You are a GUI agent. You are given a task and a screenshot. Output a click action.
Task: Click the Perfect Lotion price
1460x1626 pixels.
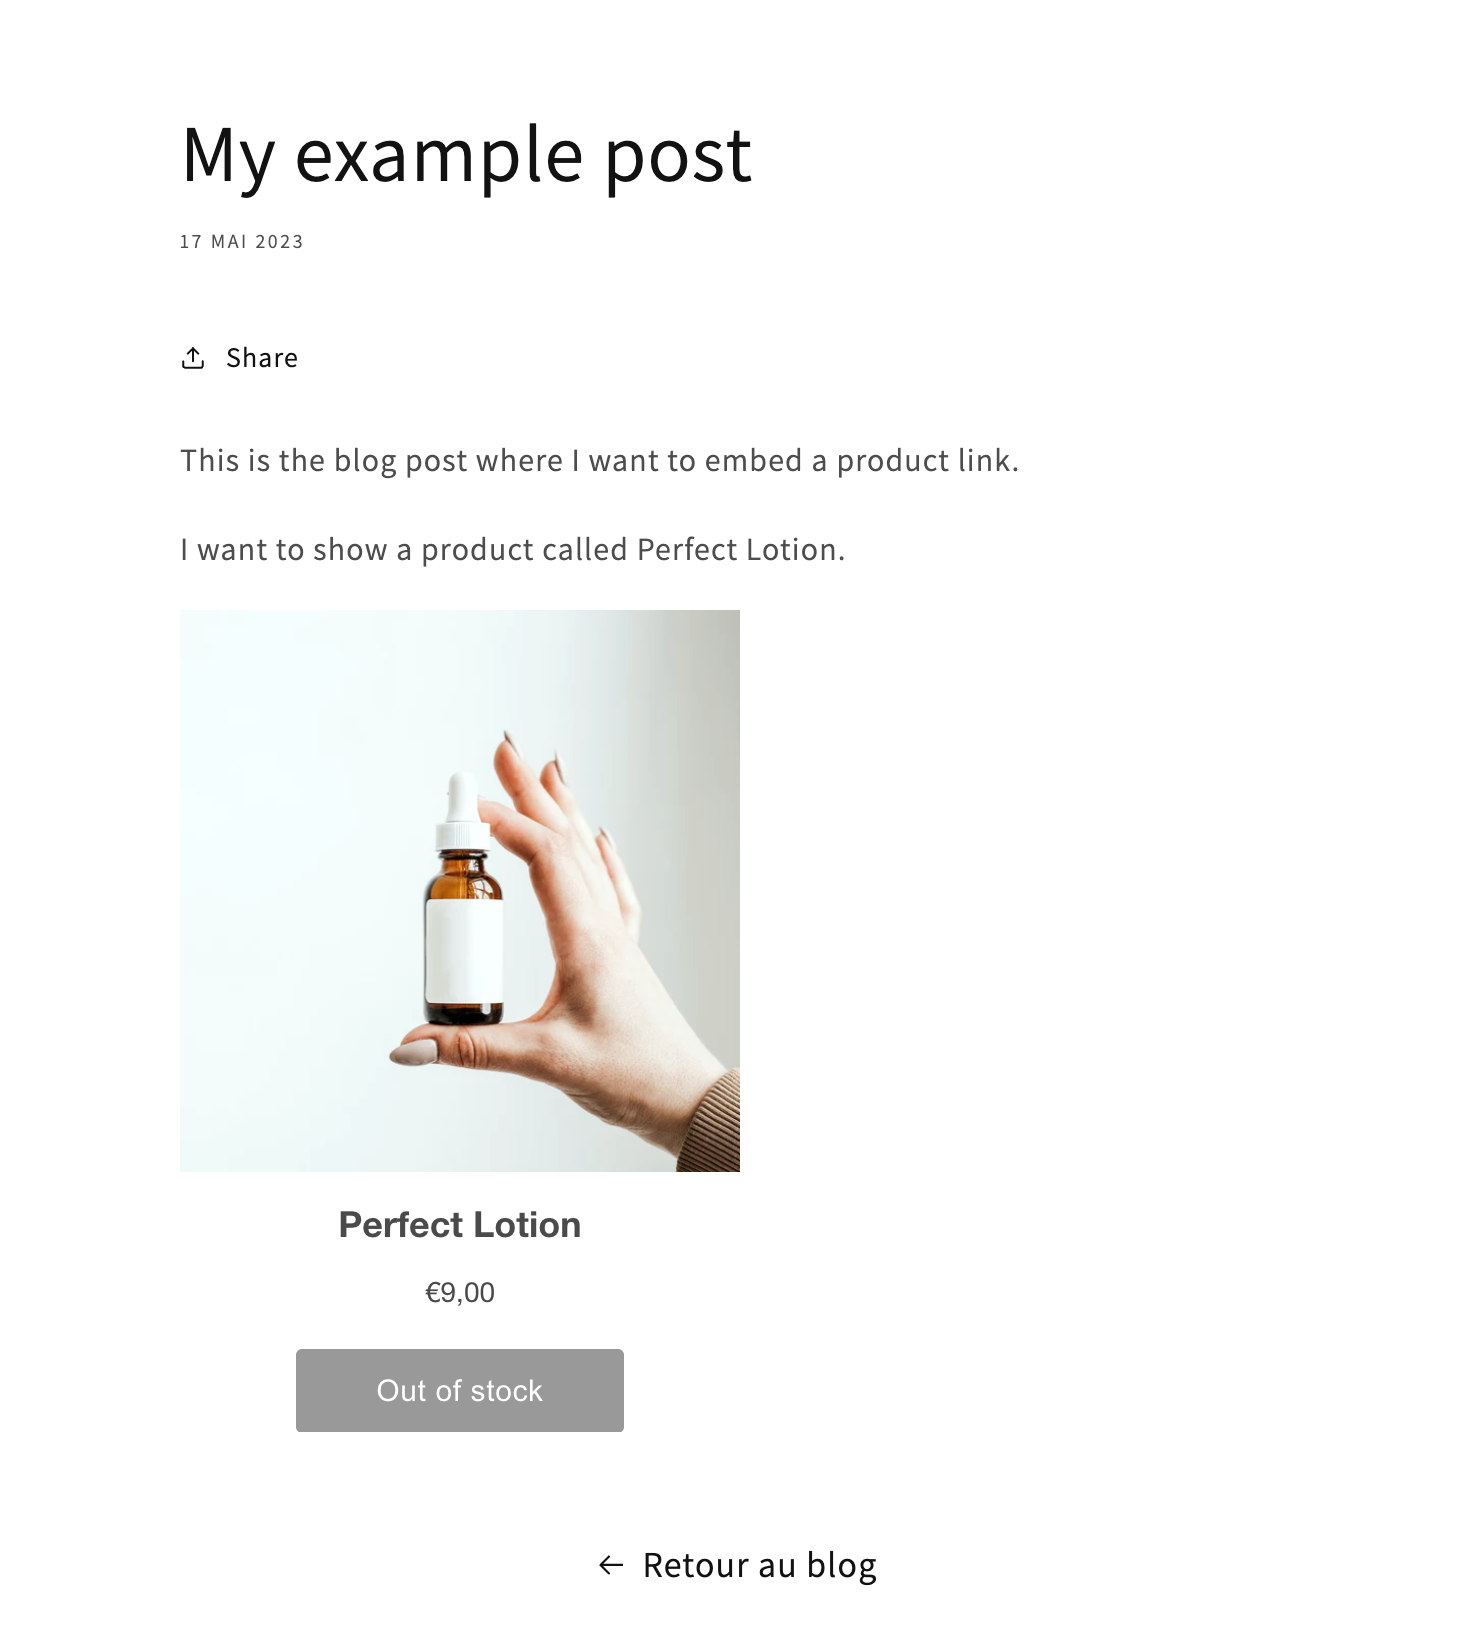pos(459,1291)
